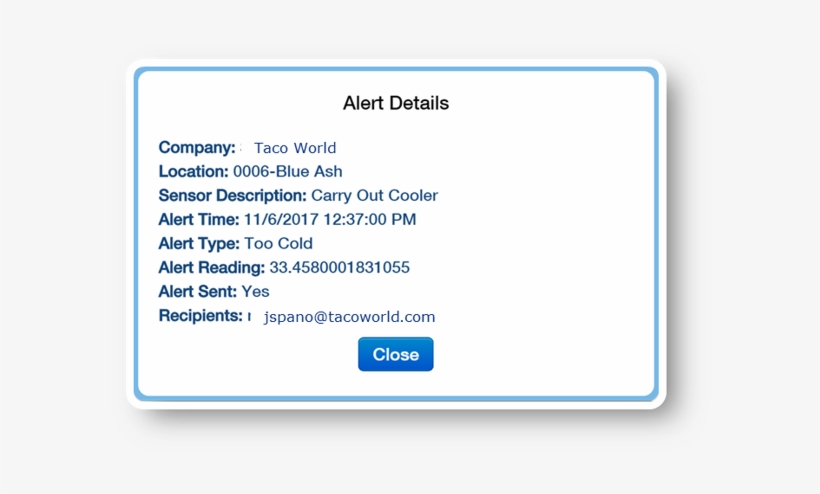Click the Close button
The height and width of the screenshot is (494, 820).
pos(395,354)
